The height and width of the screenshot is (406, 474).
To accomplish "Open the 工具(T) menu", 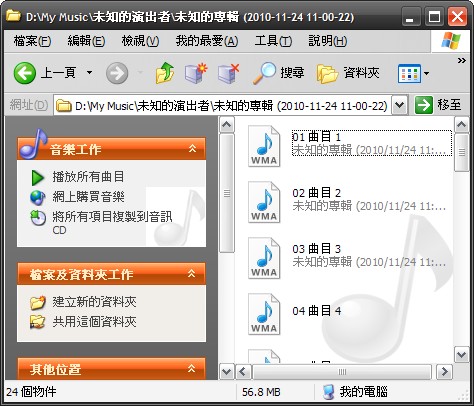I will (273, 41).
